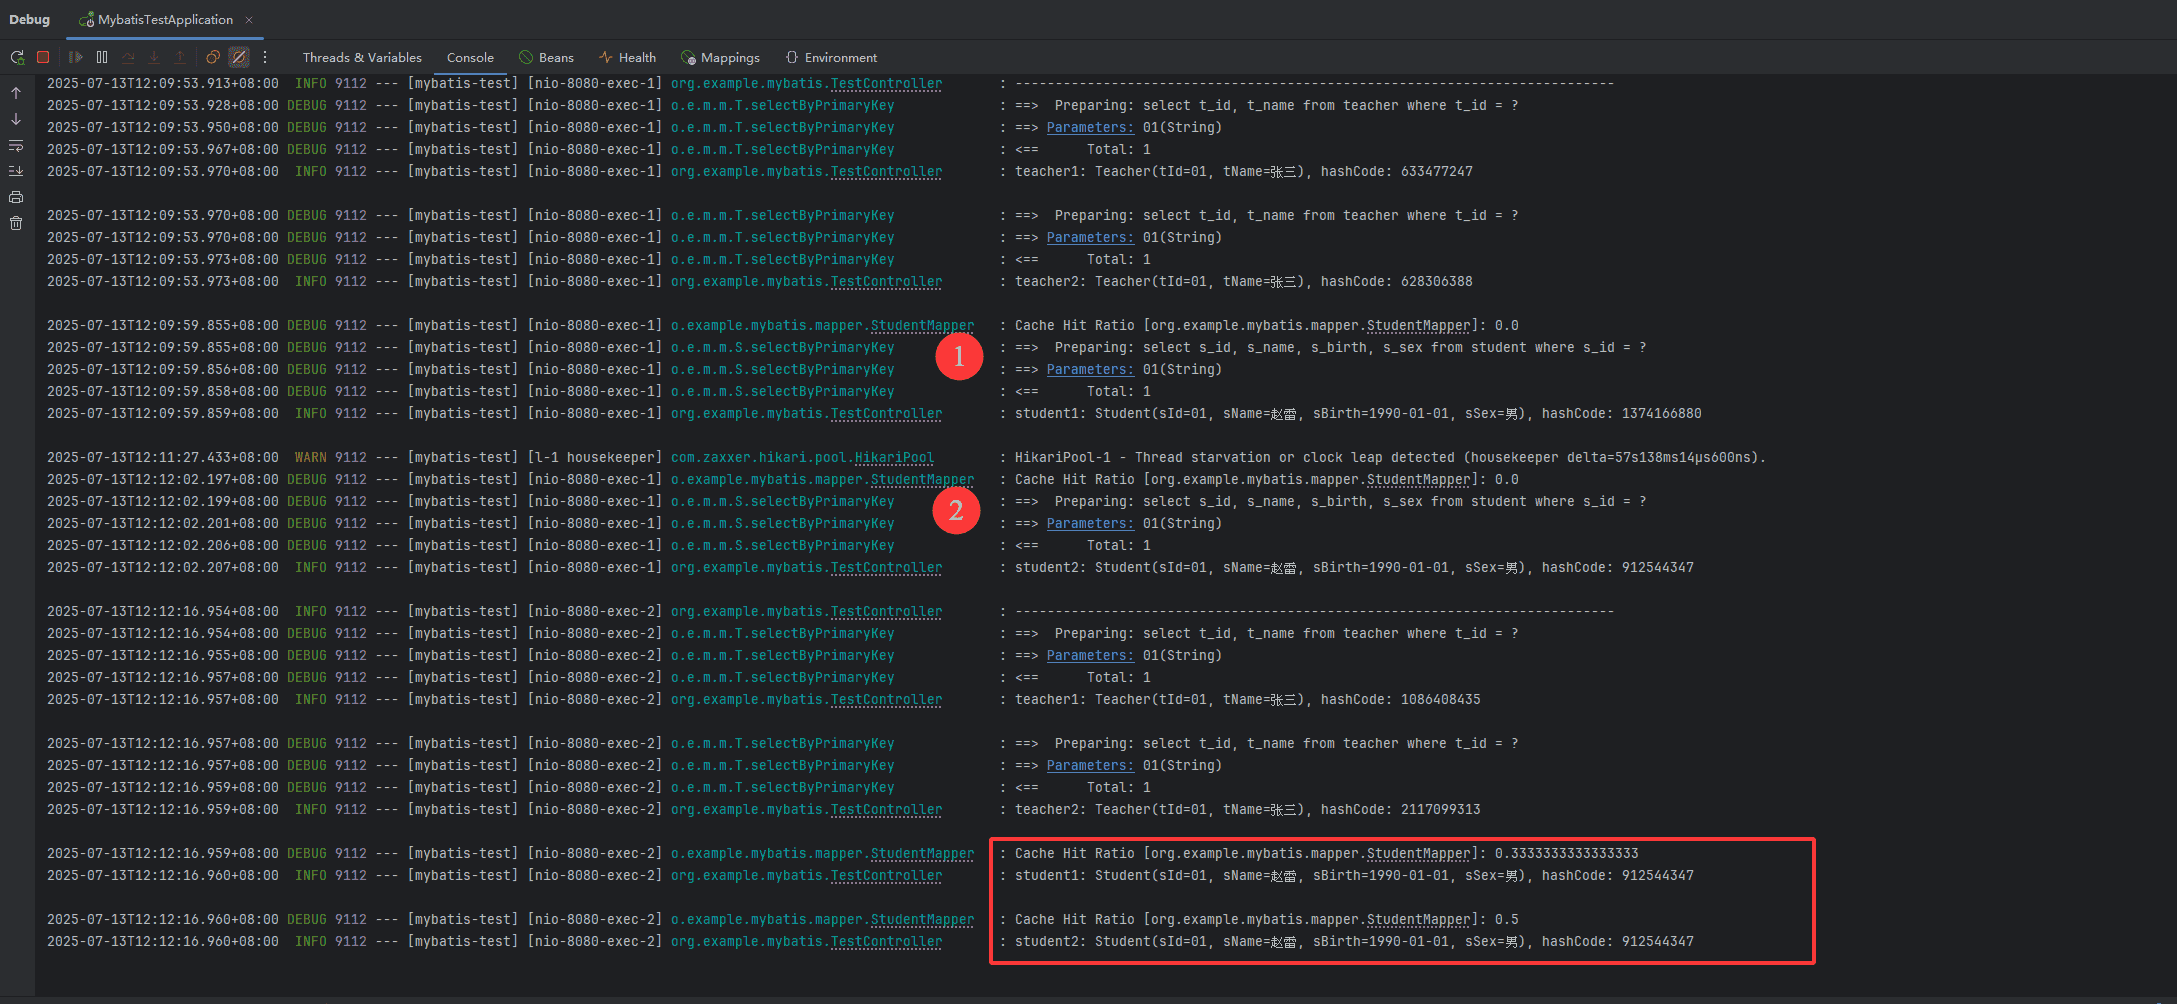Open View Breakpoints dialog
This screenshot has height=1004, width=2177.
213,57
